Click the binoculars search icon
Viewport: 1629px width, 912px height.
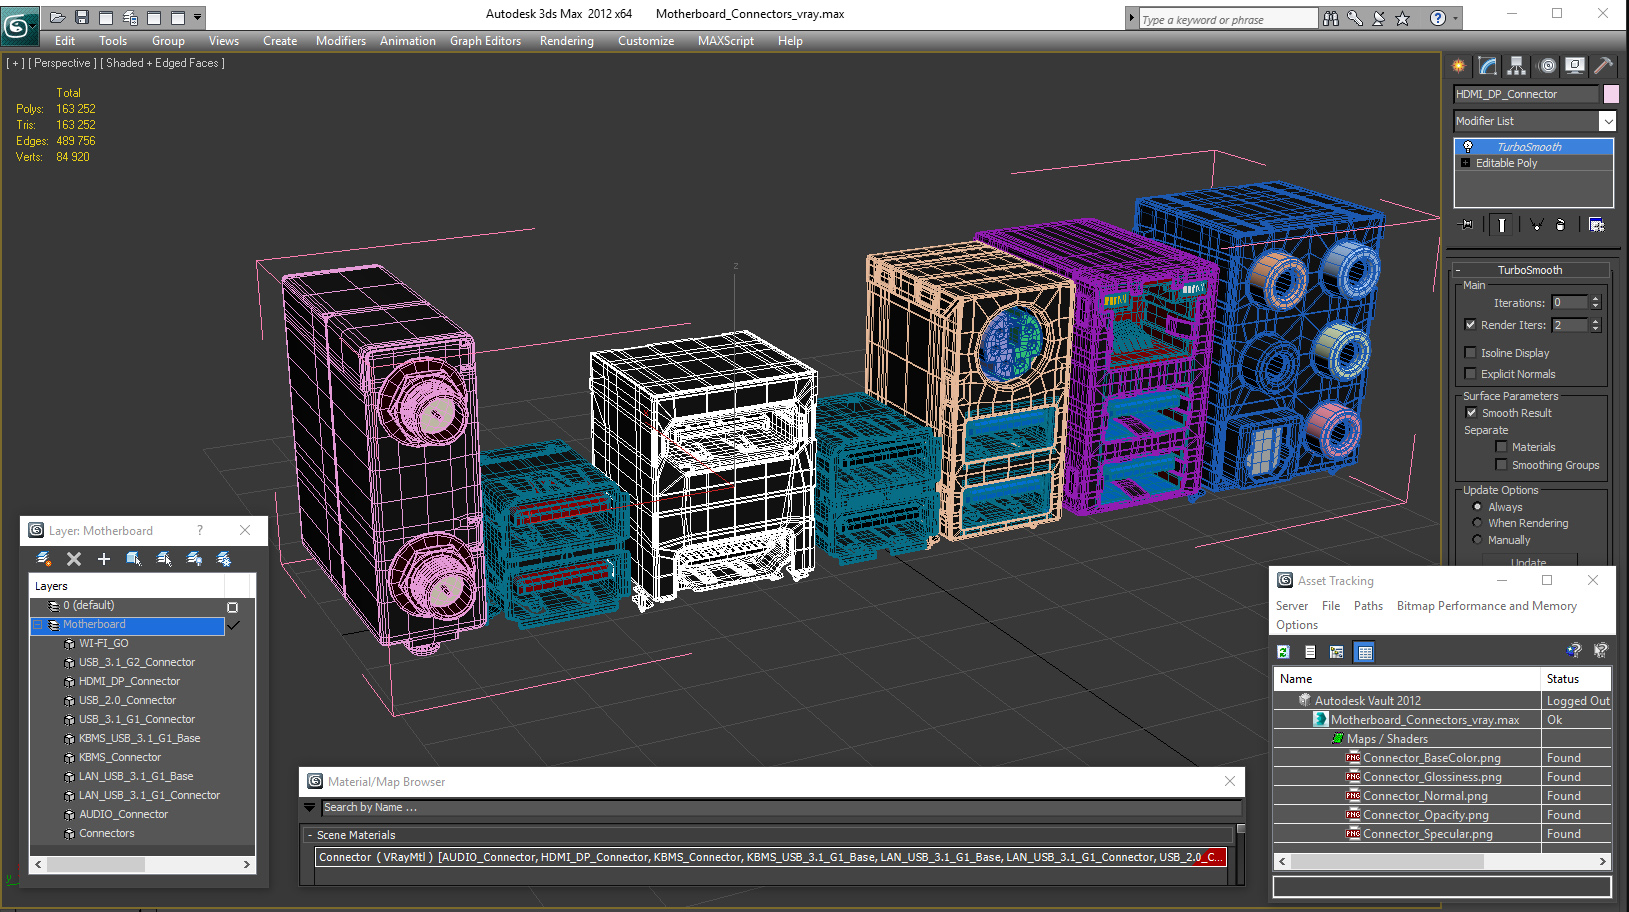tap(1331, 18)
